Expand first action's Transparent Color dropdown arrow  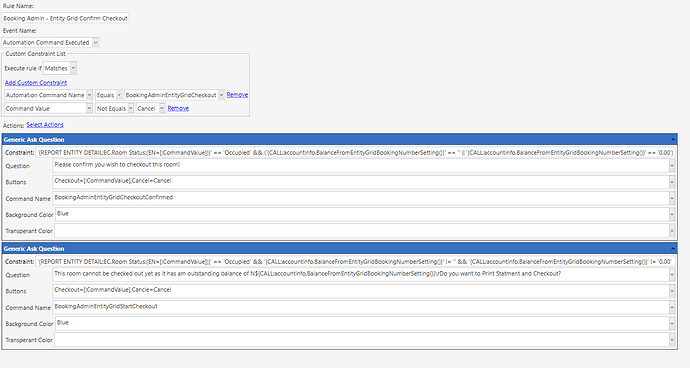pos(672,231)
